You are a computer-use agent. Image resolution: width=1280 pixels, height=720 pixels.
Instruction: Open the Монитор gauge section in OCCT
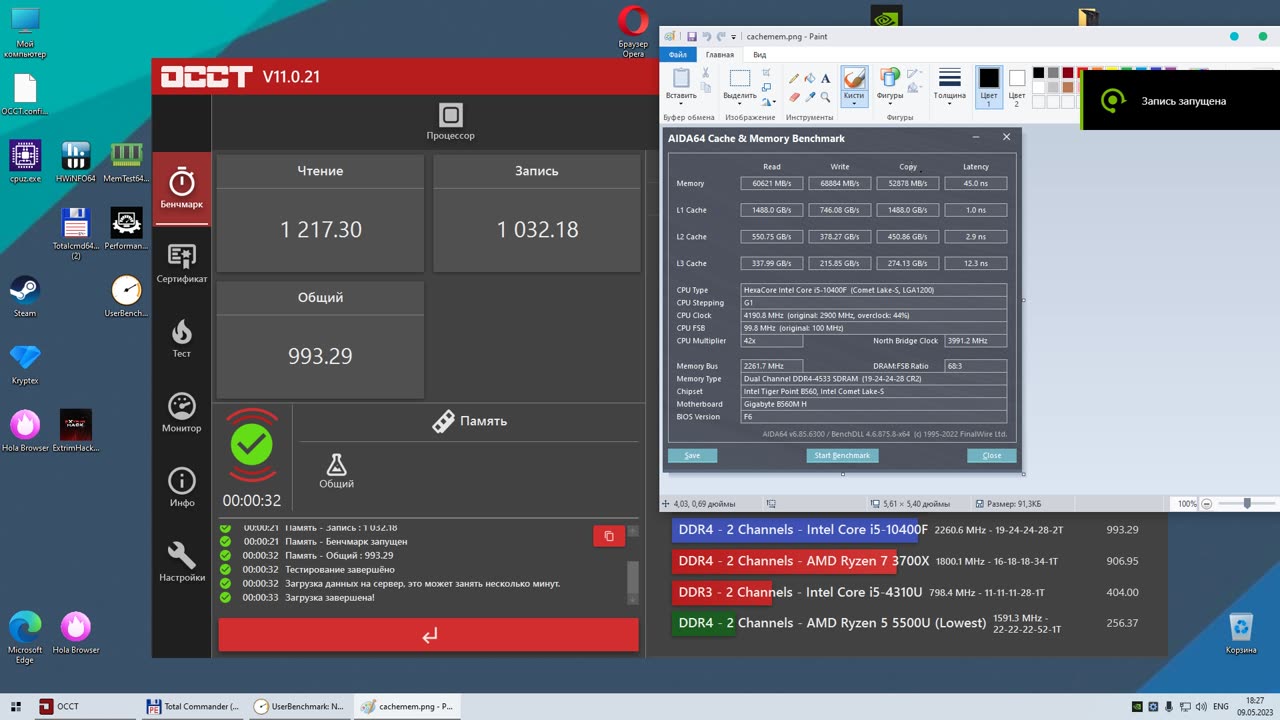pos(181,412)
